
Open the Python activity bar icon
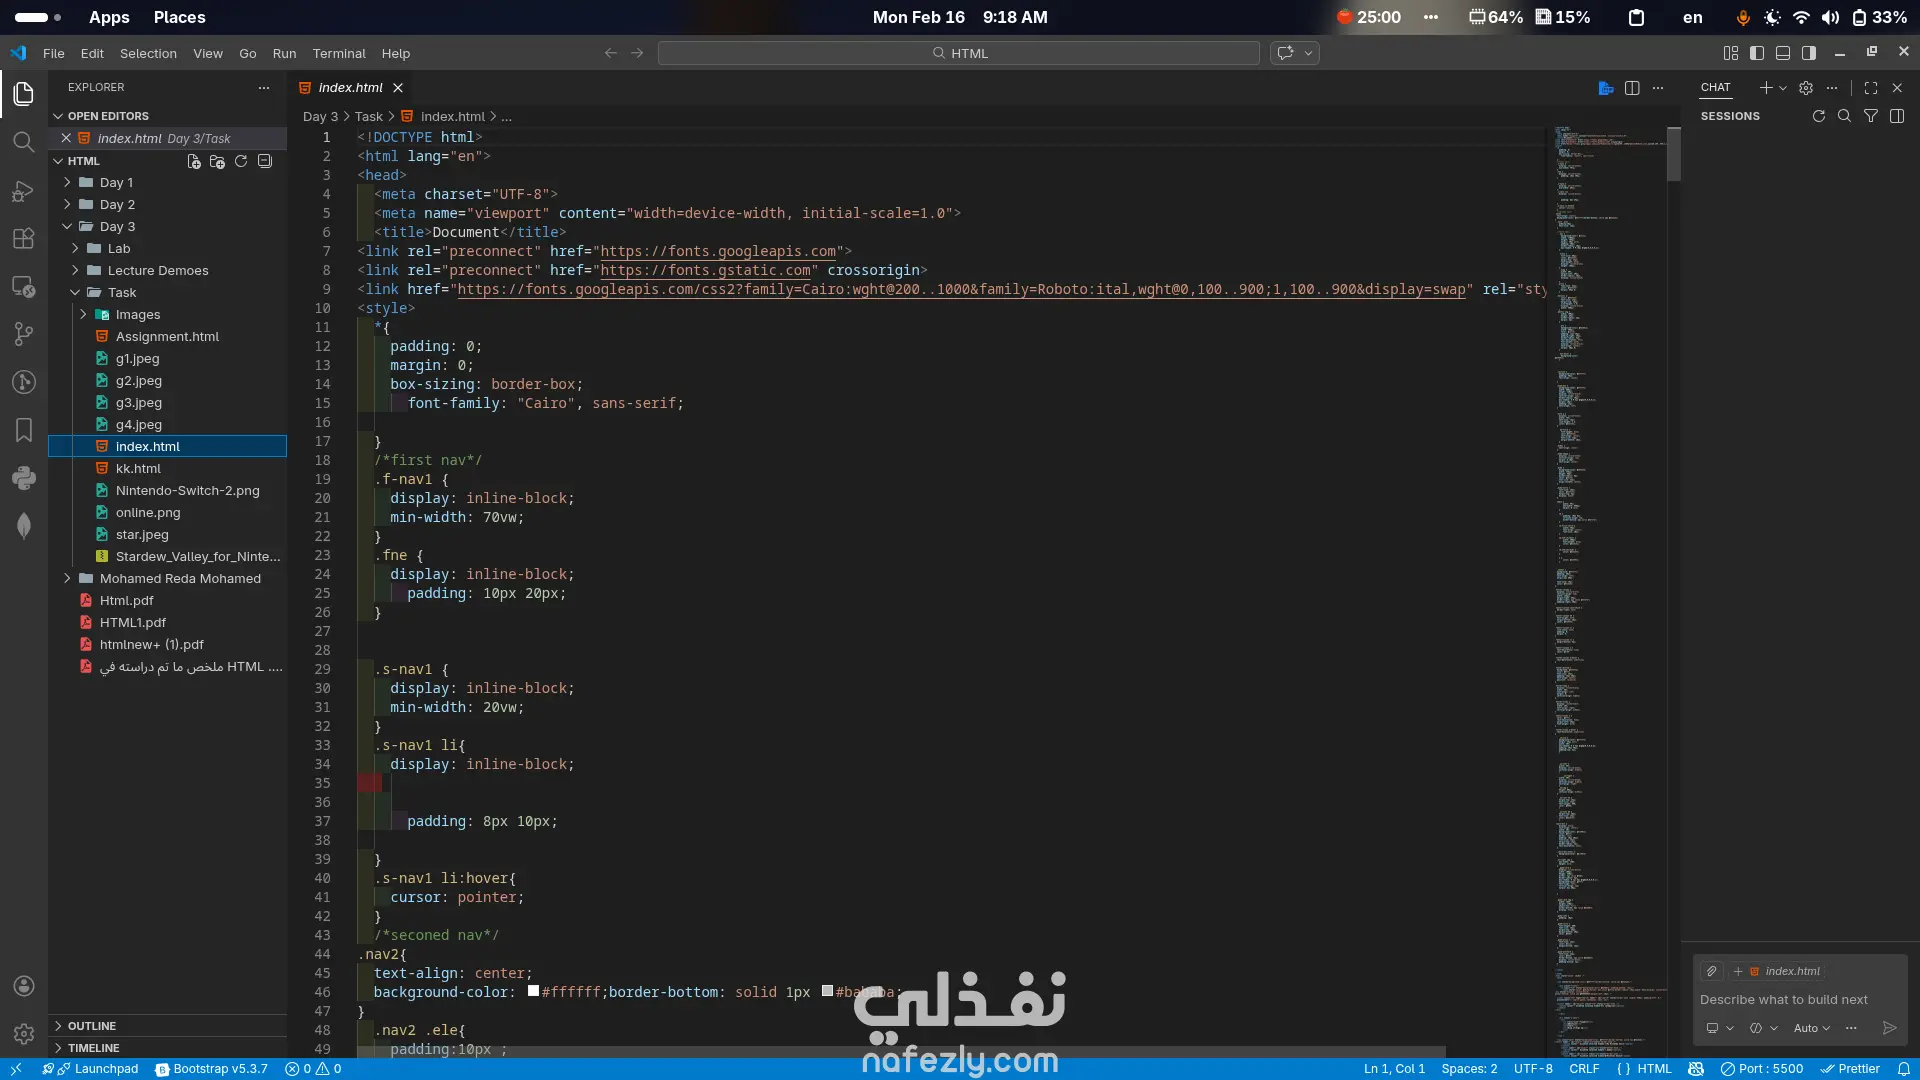click(24, 478)
